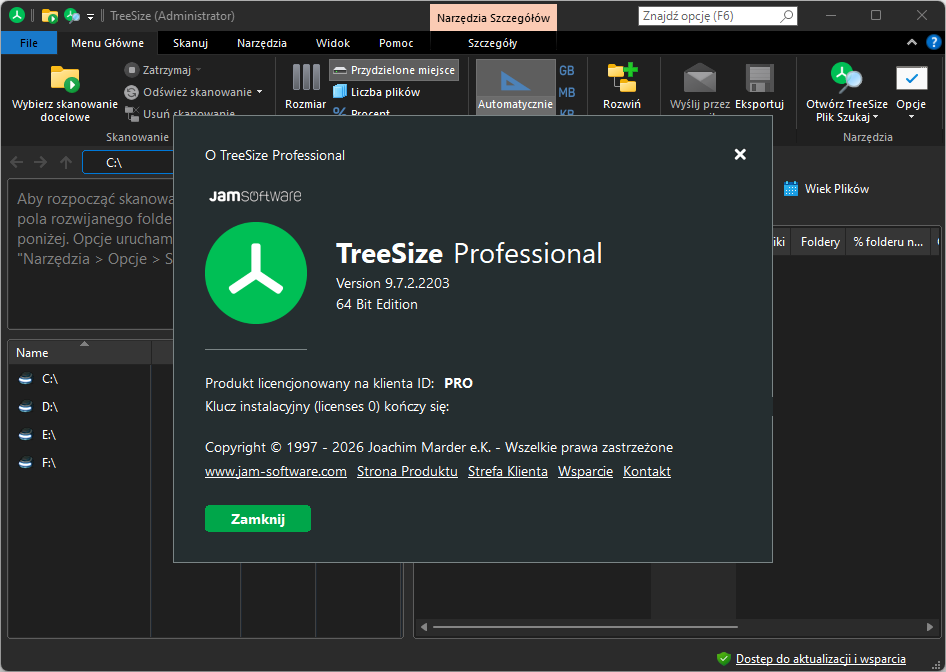Click the quick access scan folder icon
Screen dimensions: 946x672
[x=49, y=16]
